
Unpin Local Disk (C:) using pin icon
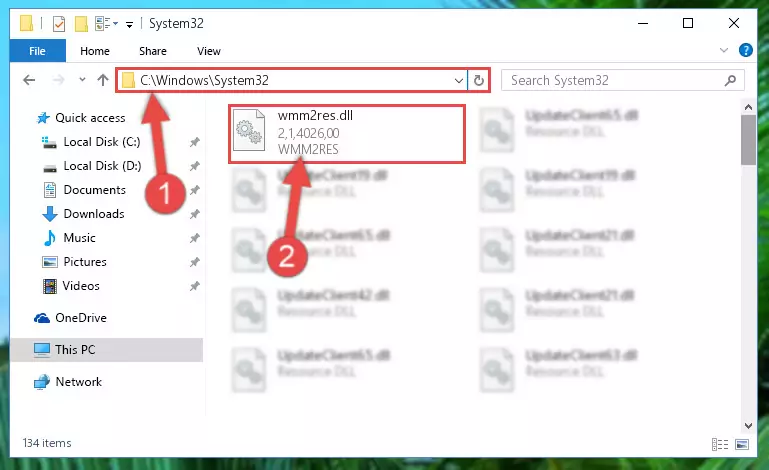(195, 142)
